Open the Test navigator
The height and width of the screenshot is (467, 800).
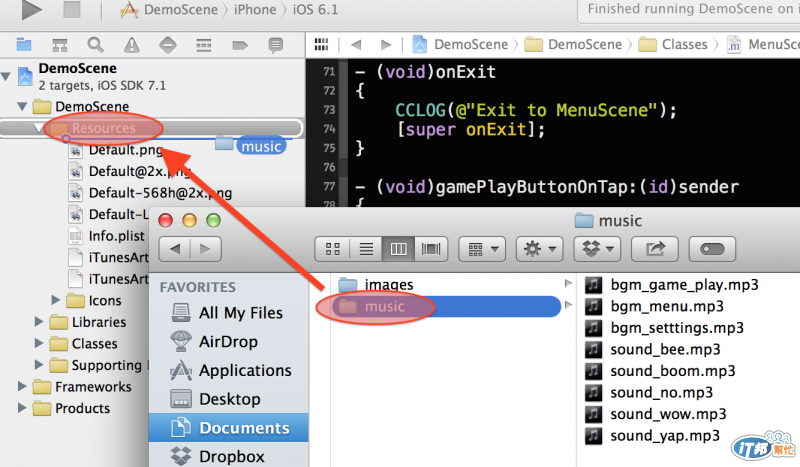point(168,45)
